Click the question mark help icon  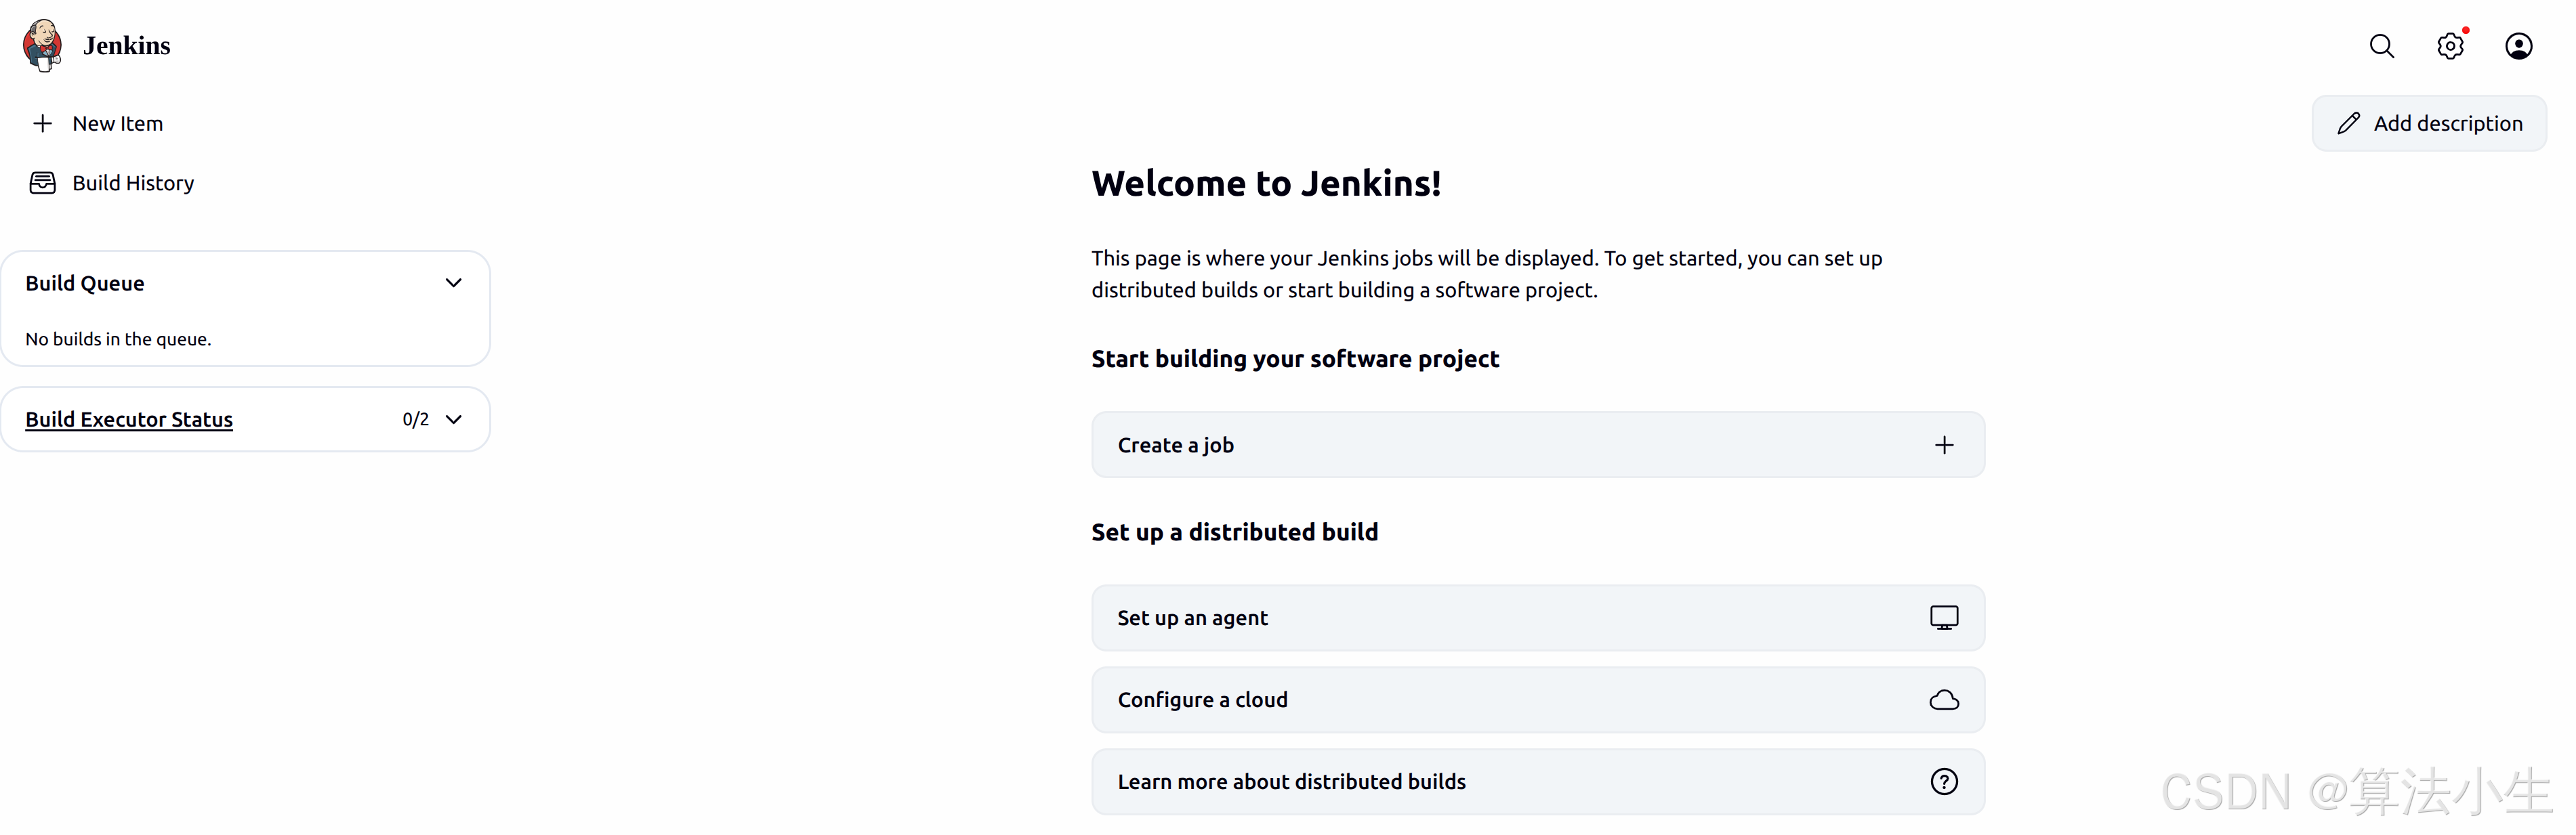1943,782
